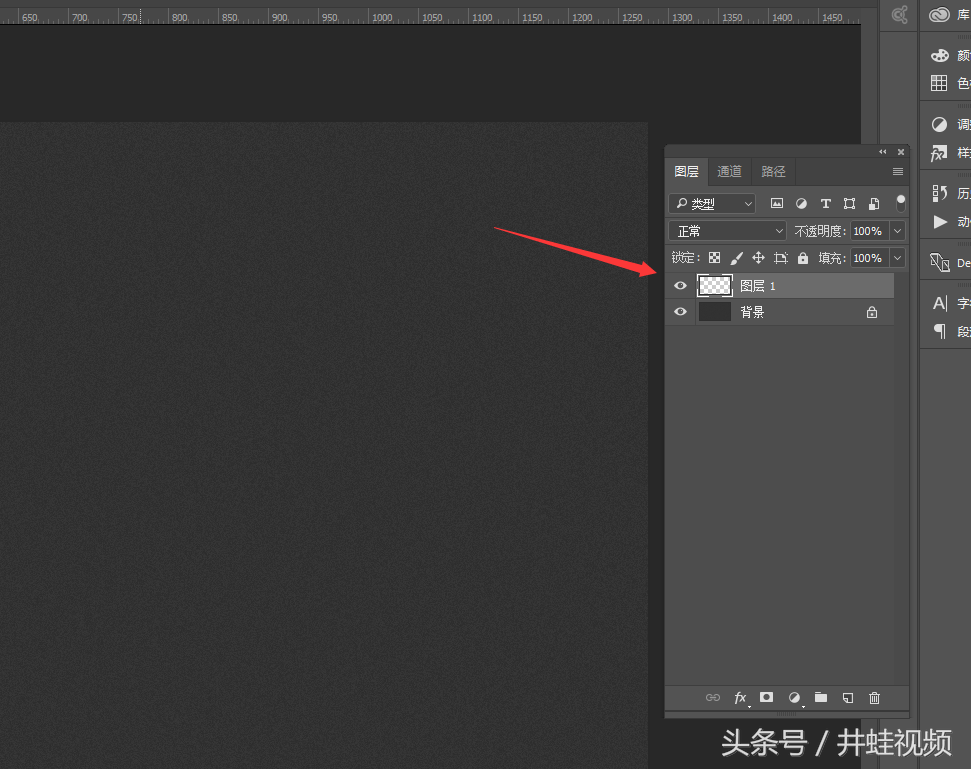
Task: Open the 正常 blend mode dropdown
Action: pos(727,231)
